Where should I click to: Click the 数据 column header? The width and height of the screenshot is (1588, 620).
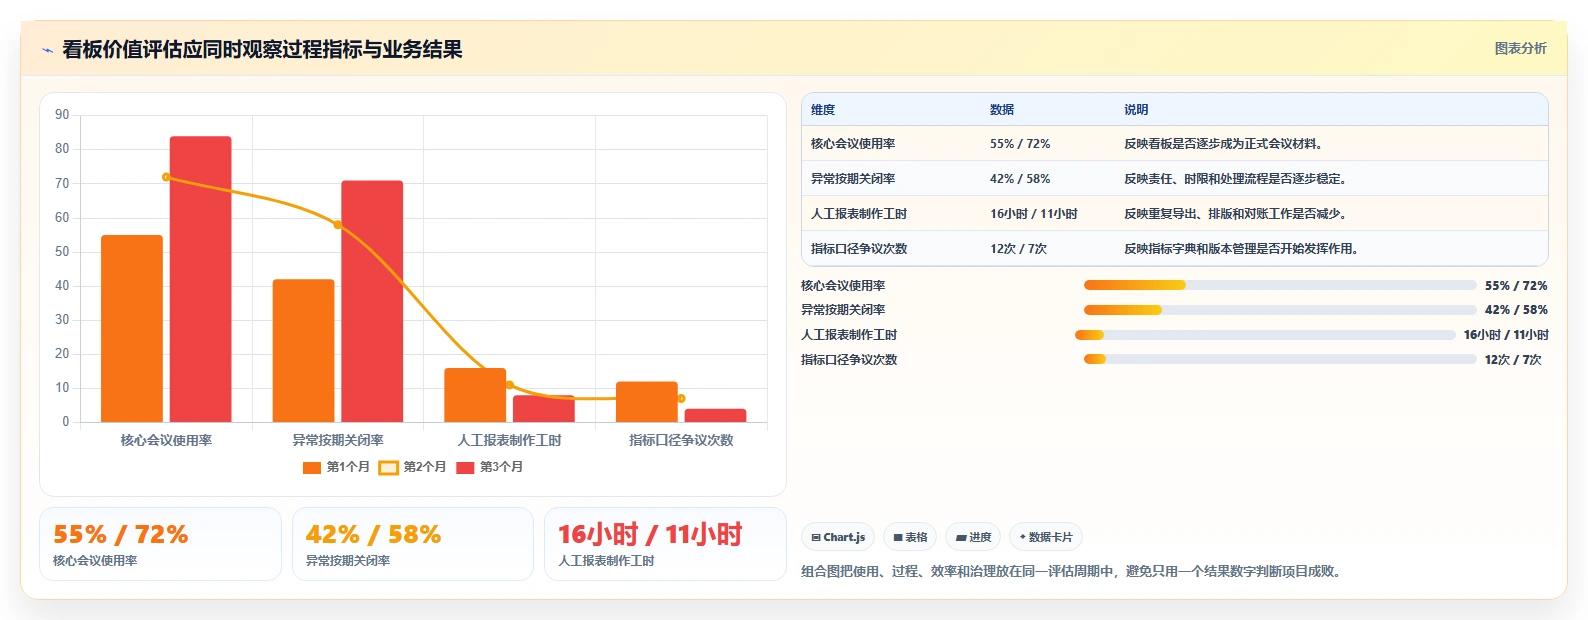(x=1002, y=110)
